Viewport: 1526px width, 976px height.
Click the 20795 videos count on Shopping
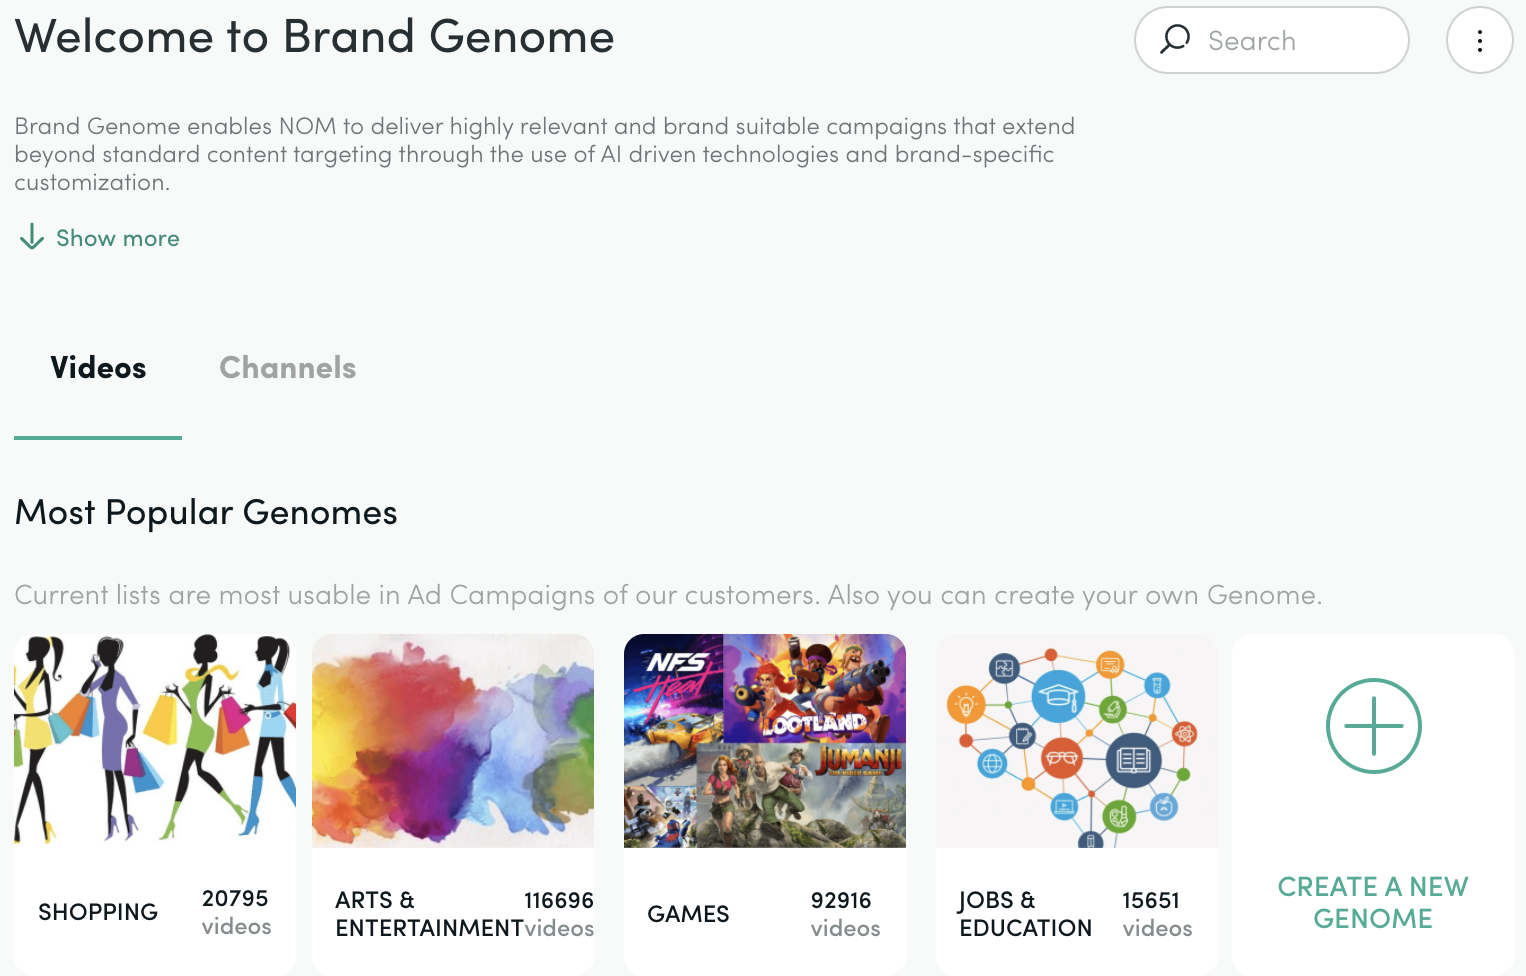pyautogui.click(x=236, y=912)
